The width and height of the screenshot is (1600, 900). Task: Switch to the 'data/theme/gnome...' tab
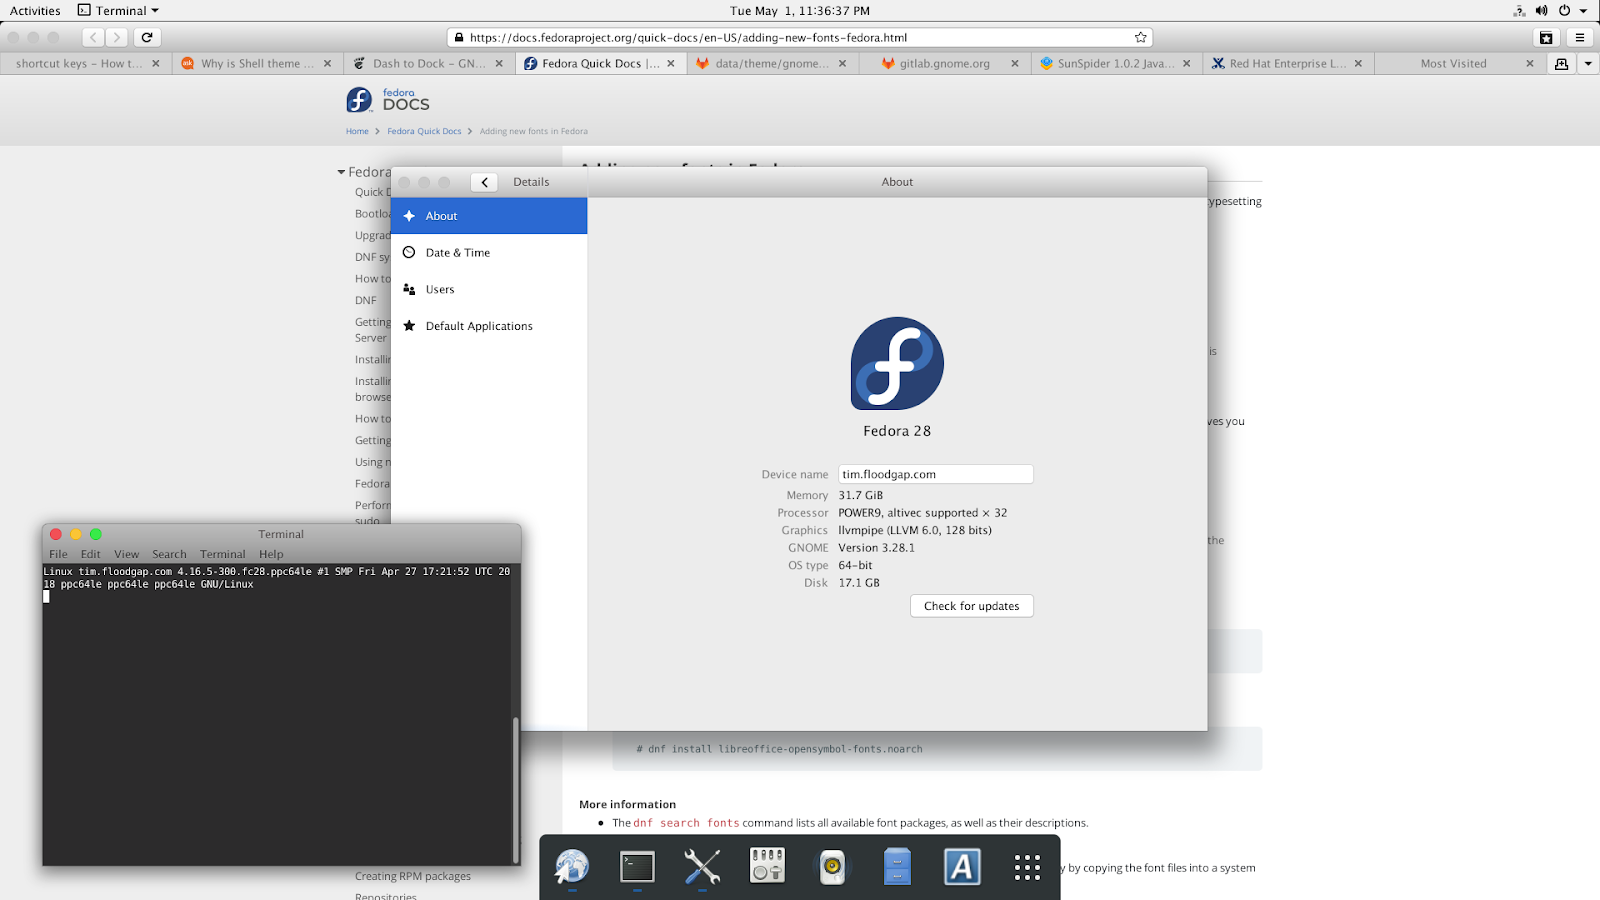coord(771,63)
